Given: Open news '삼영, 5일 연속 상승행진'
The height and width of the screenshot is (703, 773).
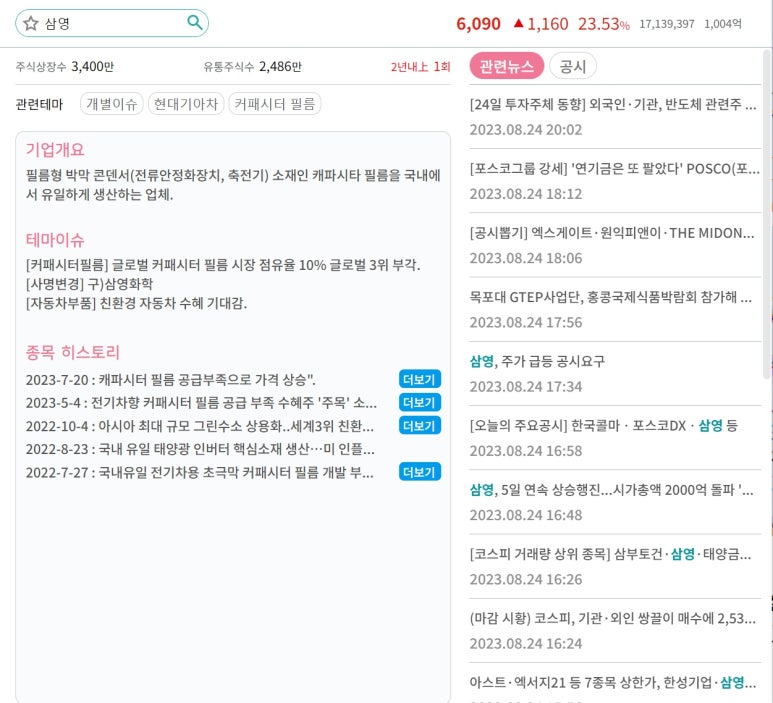Looking at the screenshot, I should click(611, 490).
